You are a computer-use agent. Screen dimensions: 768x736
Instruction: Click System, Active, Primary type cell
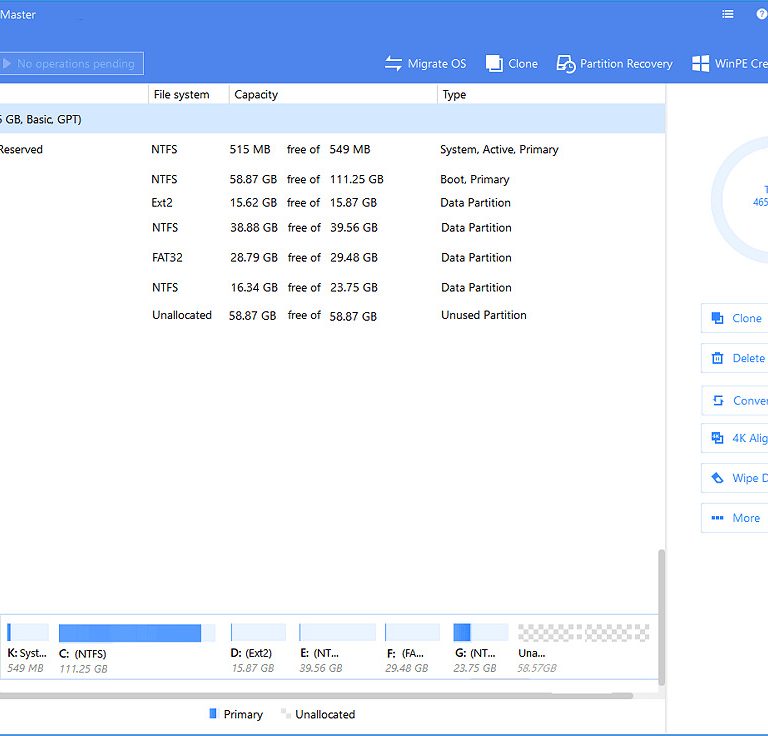(499, 149)
